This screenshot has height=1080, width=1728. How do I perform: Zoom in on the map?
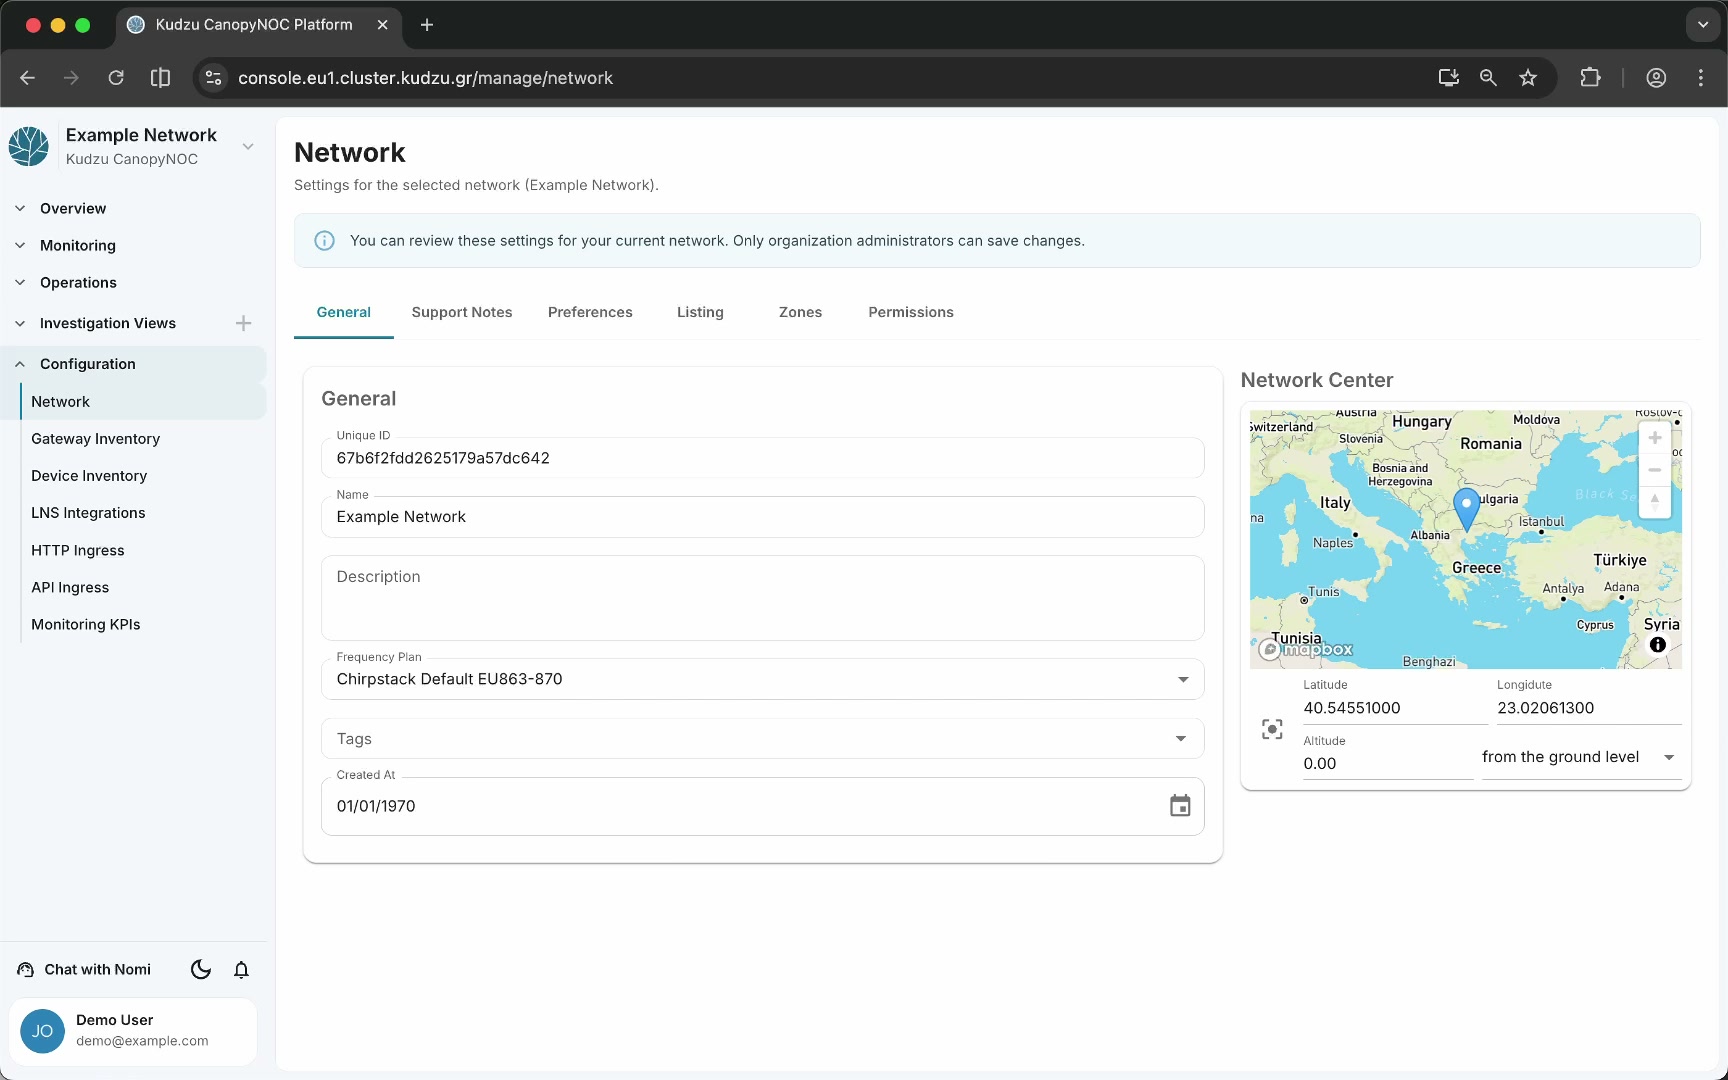click(1655, 438)
